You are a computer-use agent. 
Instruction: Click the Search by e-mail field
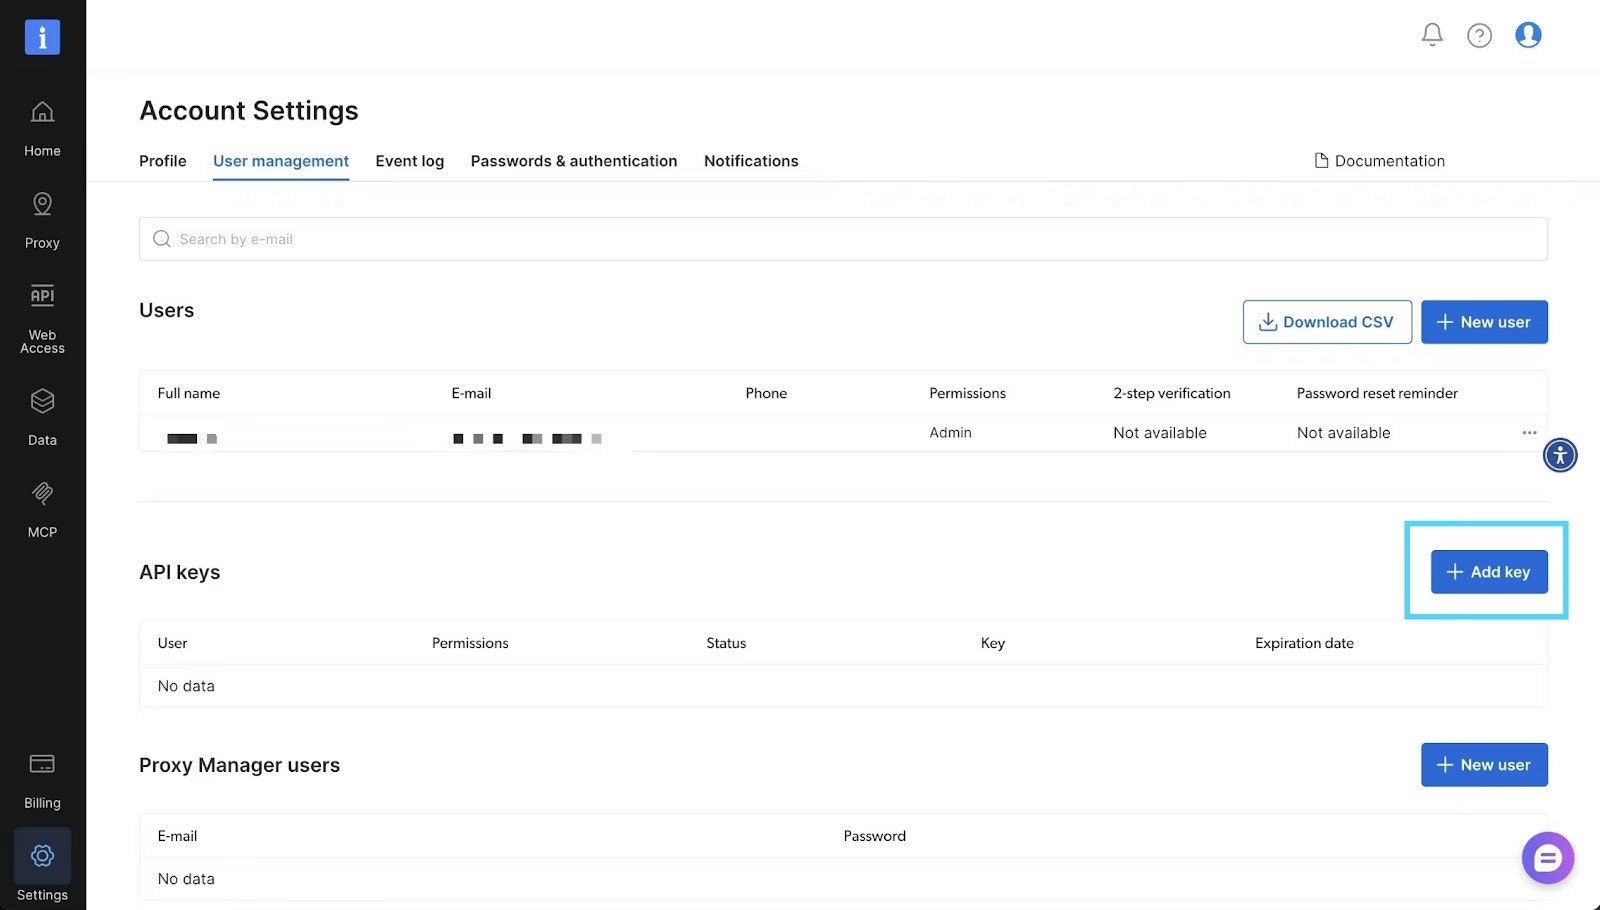[x=843, y=239]
